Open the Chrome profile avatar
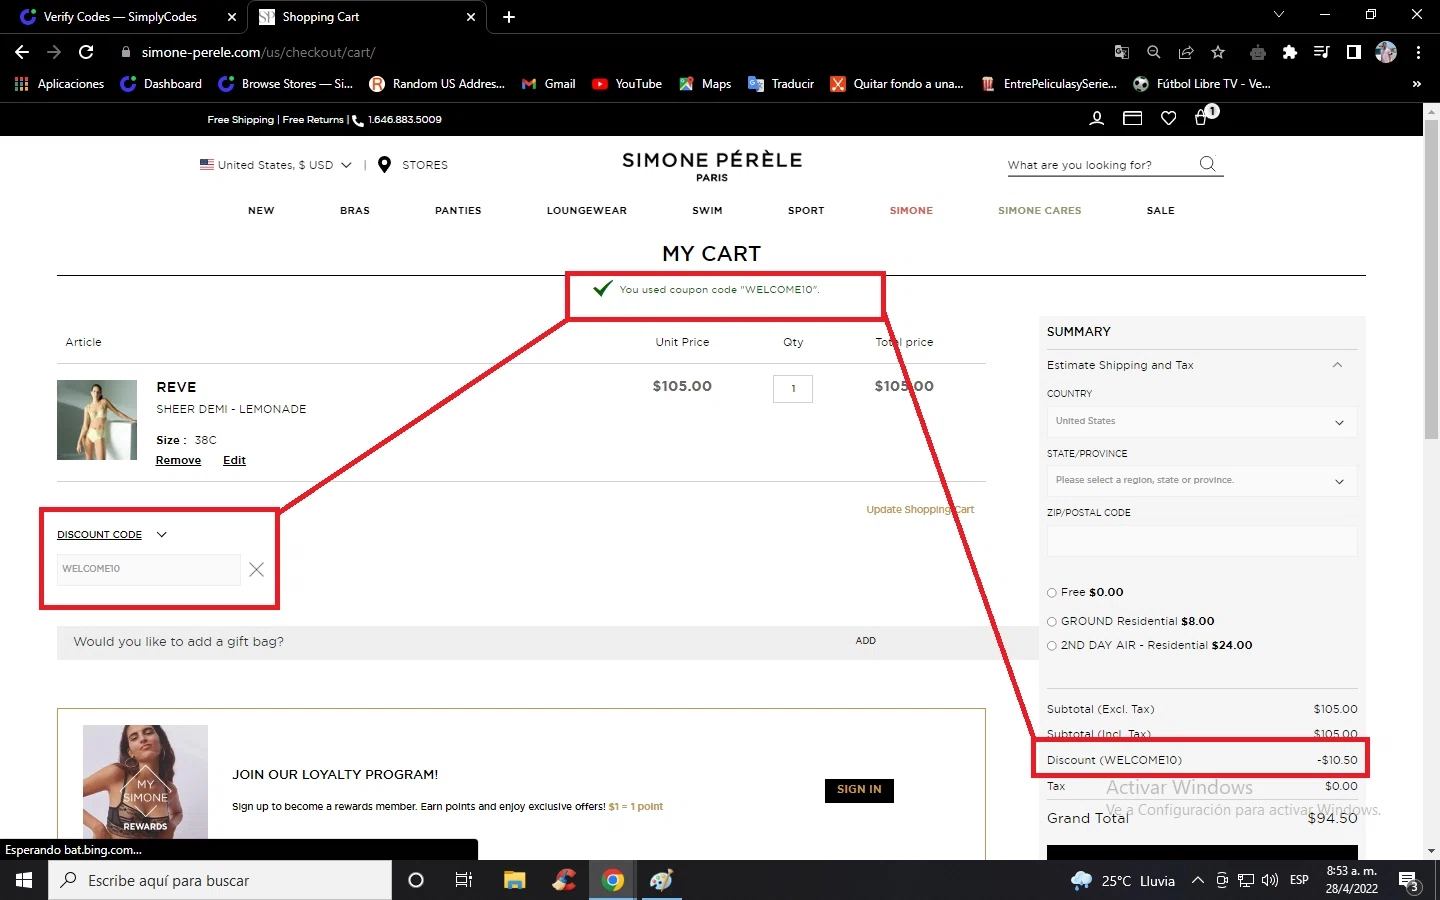This screenshot has width=1440, height=900. point(1386,52)
